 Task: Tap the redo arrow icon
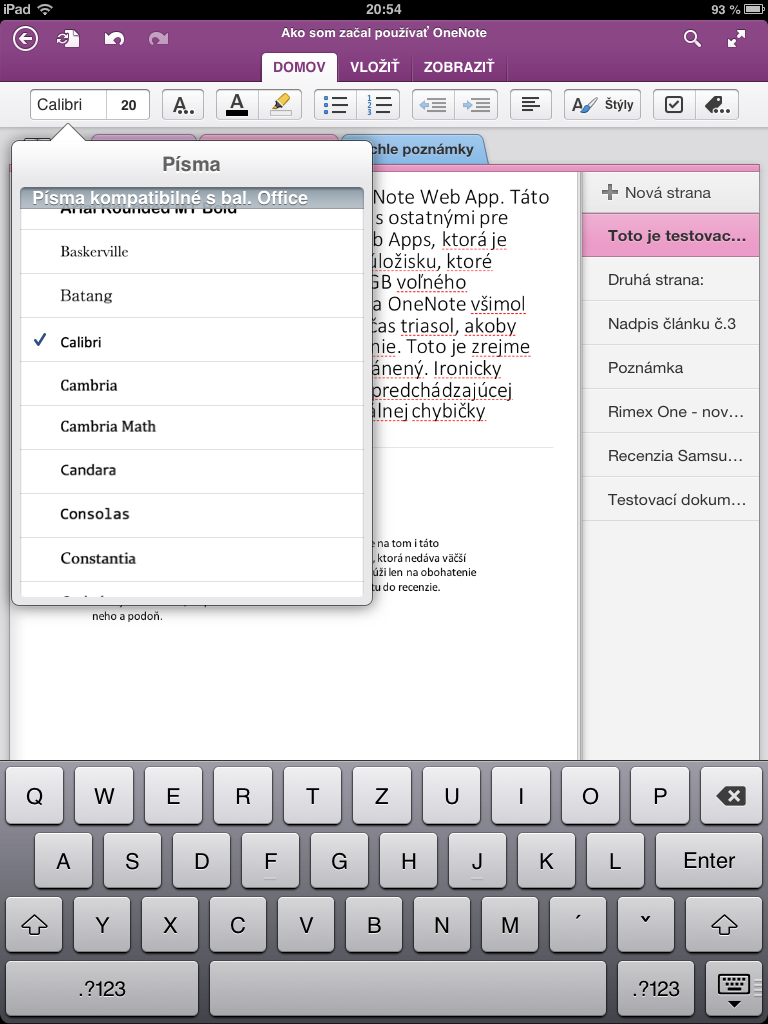click(158, 39)
